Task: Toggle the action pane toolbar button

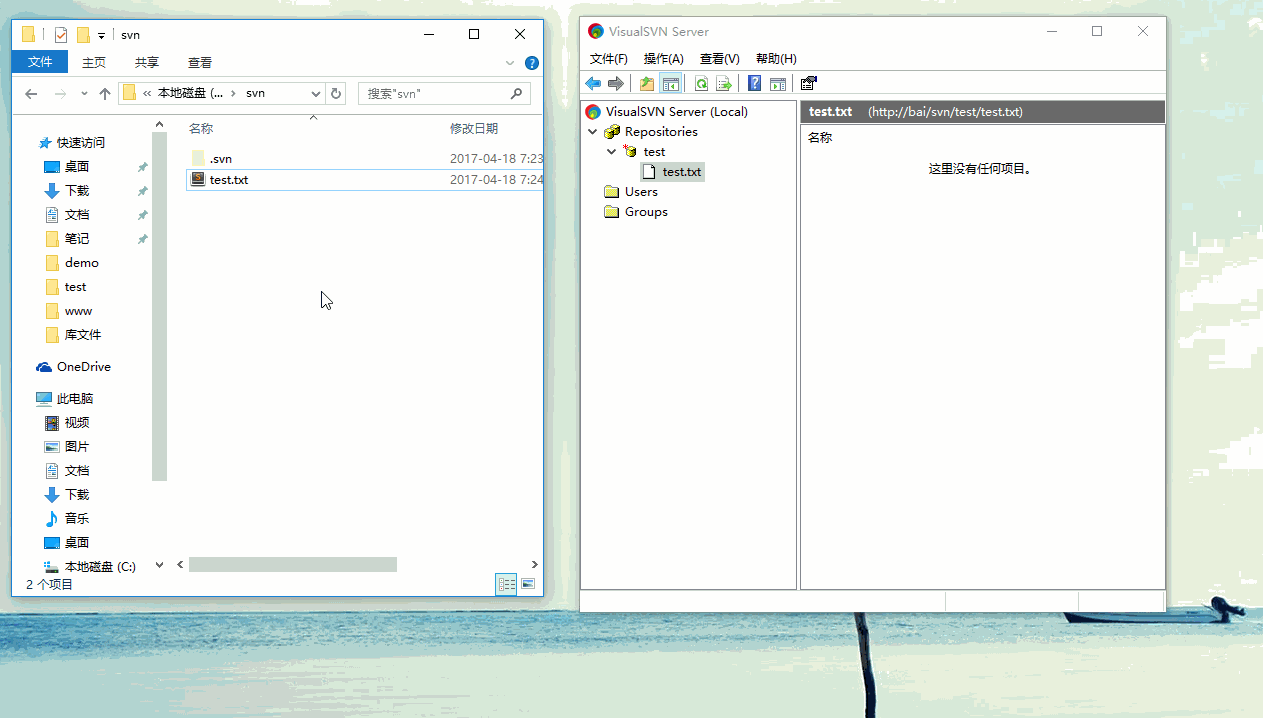Action: tap(778, 84)
